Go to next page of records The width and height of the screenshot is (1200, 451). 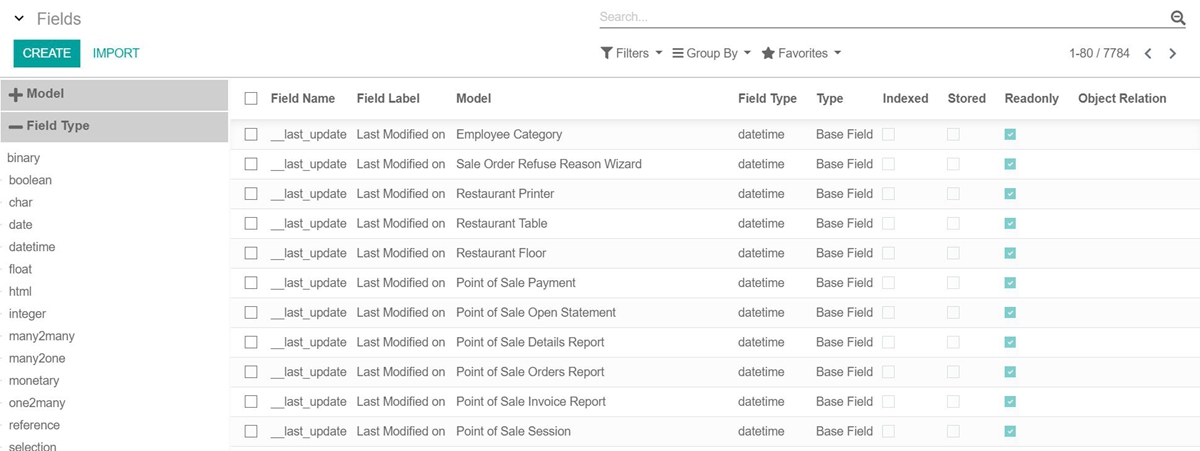coord(1173,53)
